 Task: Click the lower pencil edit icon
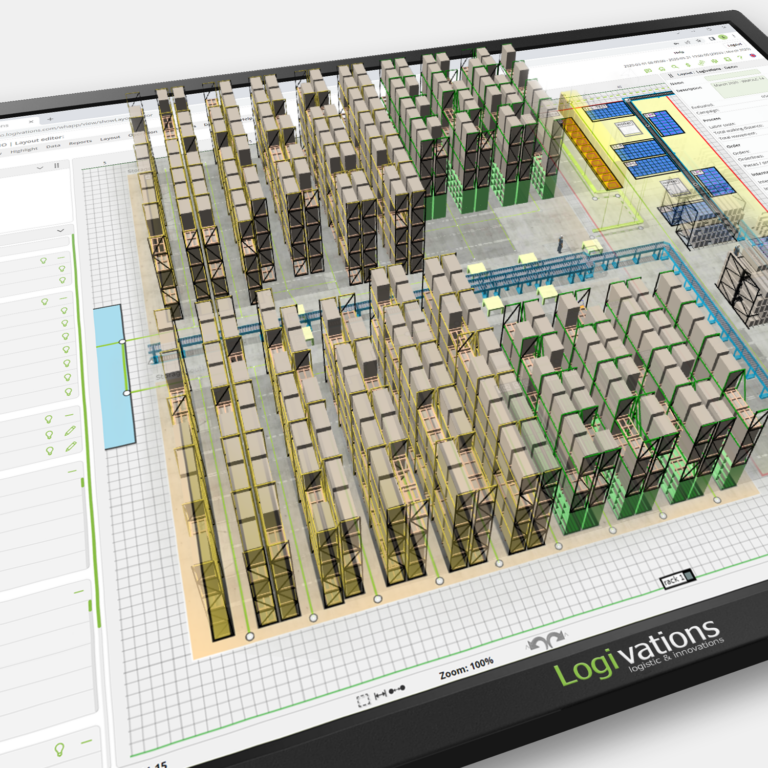tap(71, 447)
